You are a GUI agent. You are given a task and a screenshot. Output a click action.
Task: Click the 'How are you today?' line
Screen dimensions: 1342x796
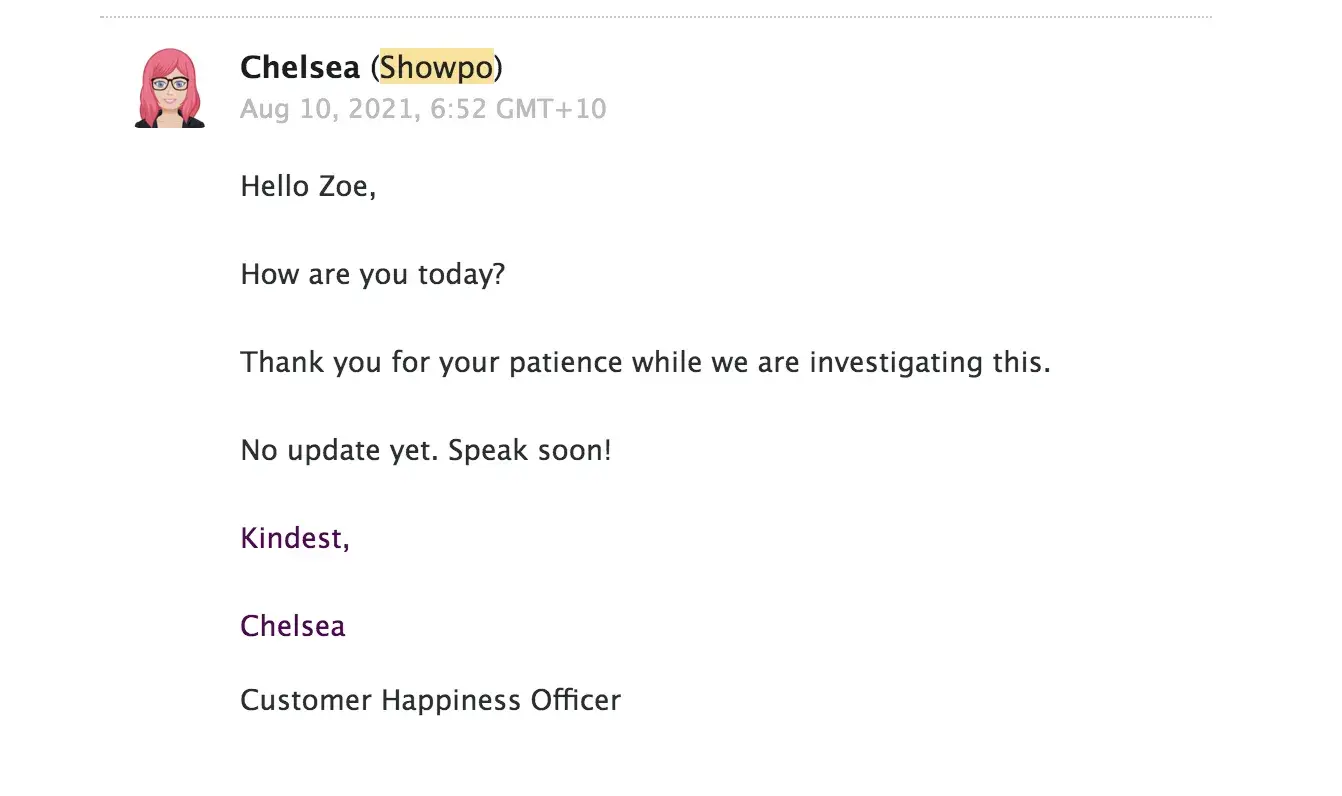click(373, 274)
